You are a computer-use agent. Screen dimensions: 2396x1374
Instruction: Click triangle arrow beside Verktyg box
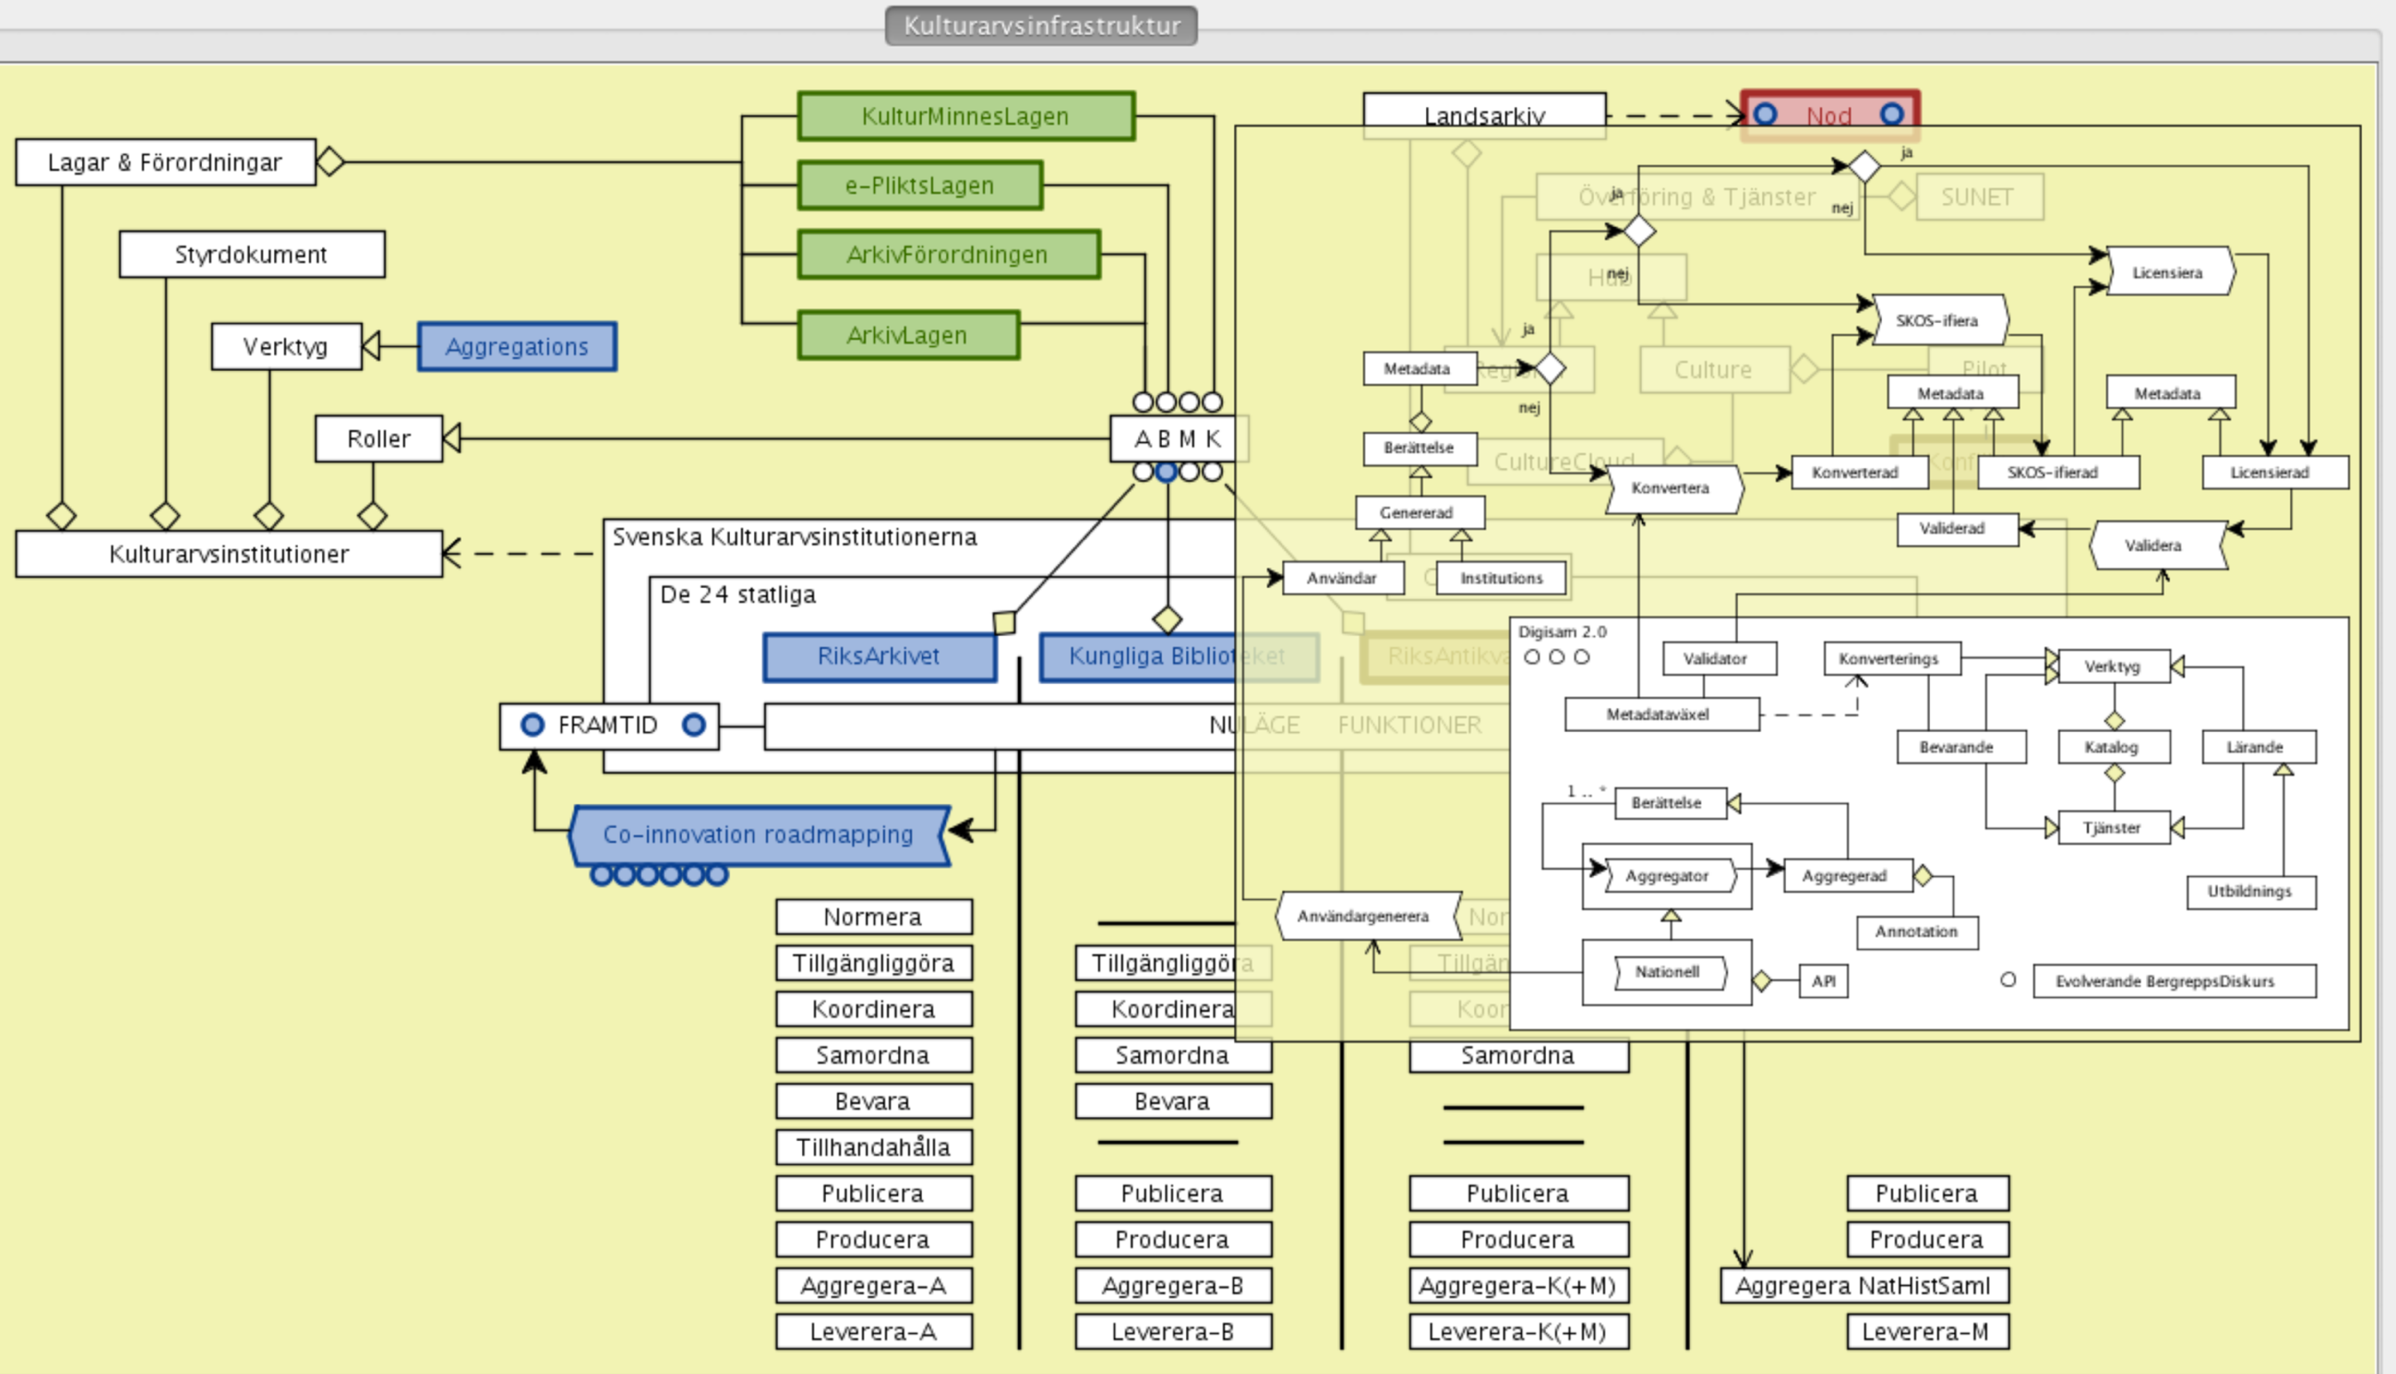pos(371,346)
